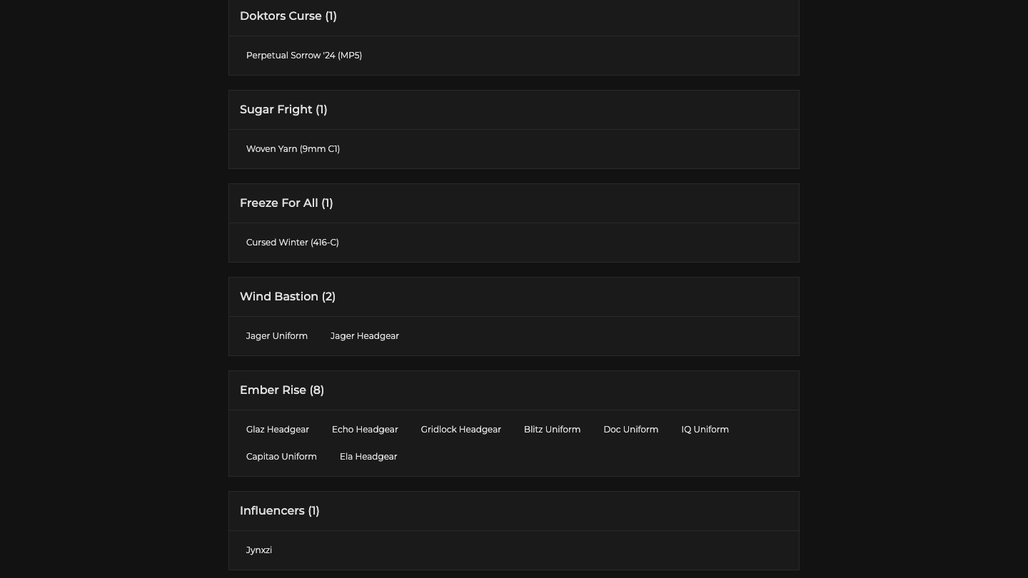
Task: Select the Doc Uniform item
Action: point(630,429)
